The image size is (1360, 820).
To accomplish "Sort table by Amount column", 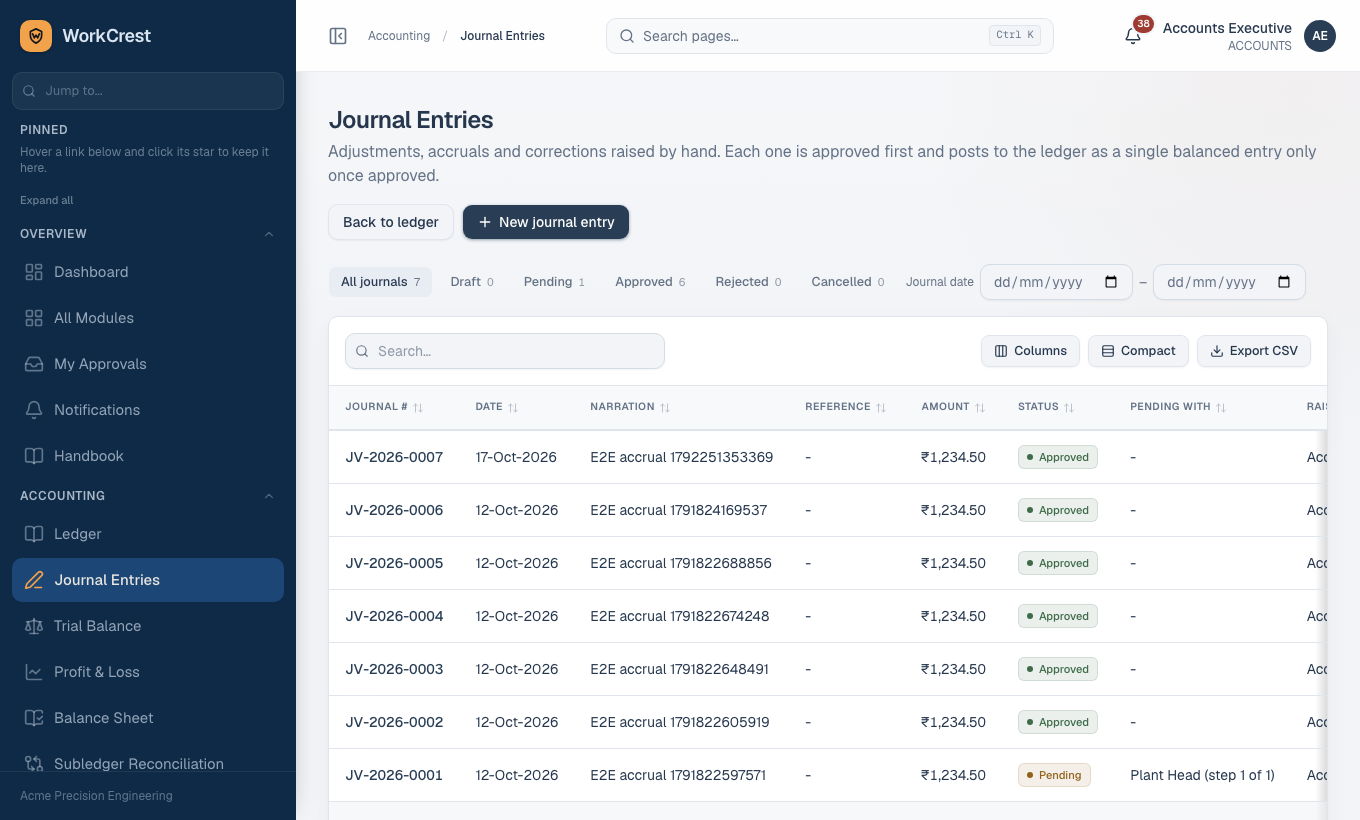I will pyautogui.click(x=953, y=407).
